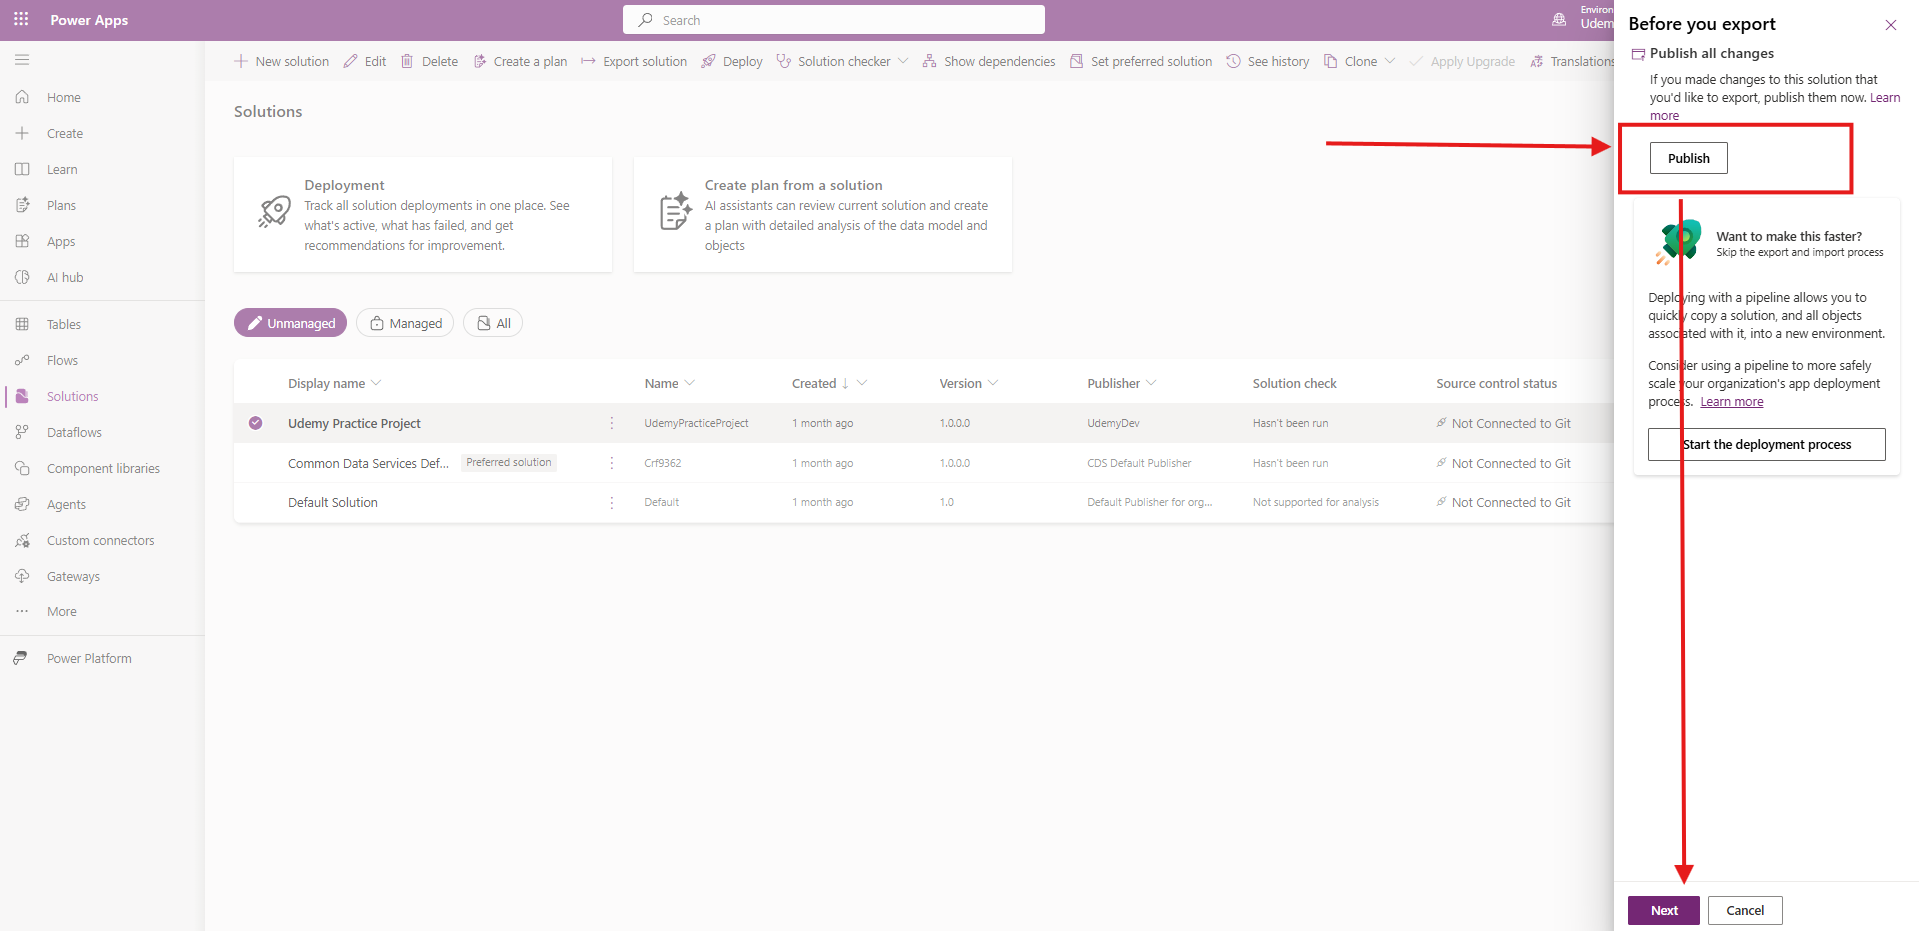Viewport: 1919px width, 931px height.
Task: Open Learn page in sidebar
Action: tap(62, 169)
